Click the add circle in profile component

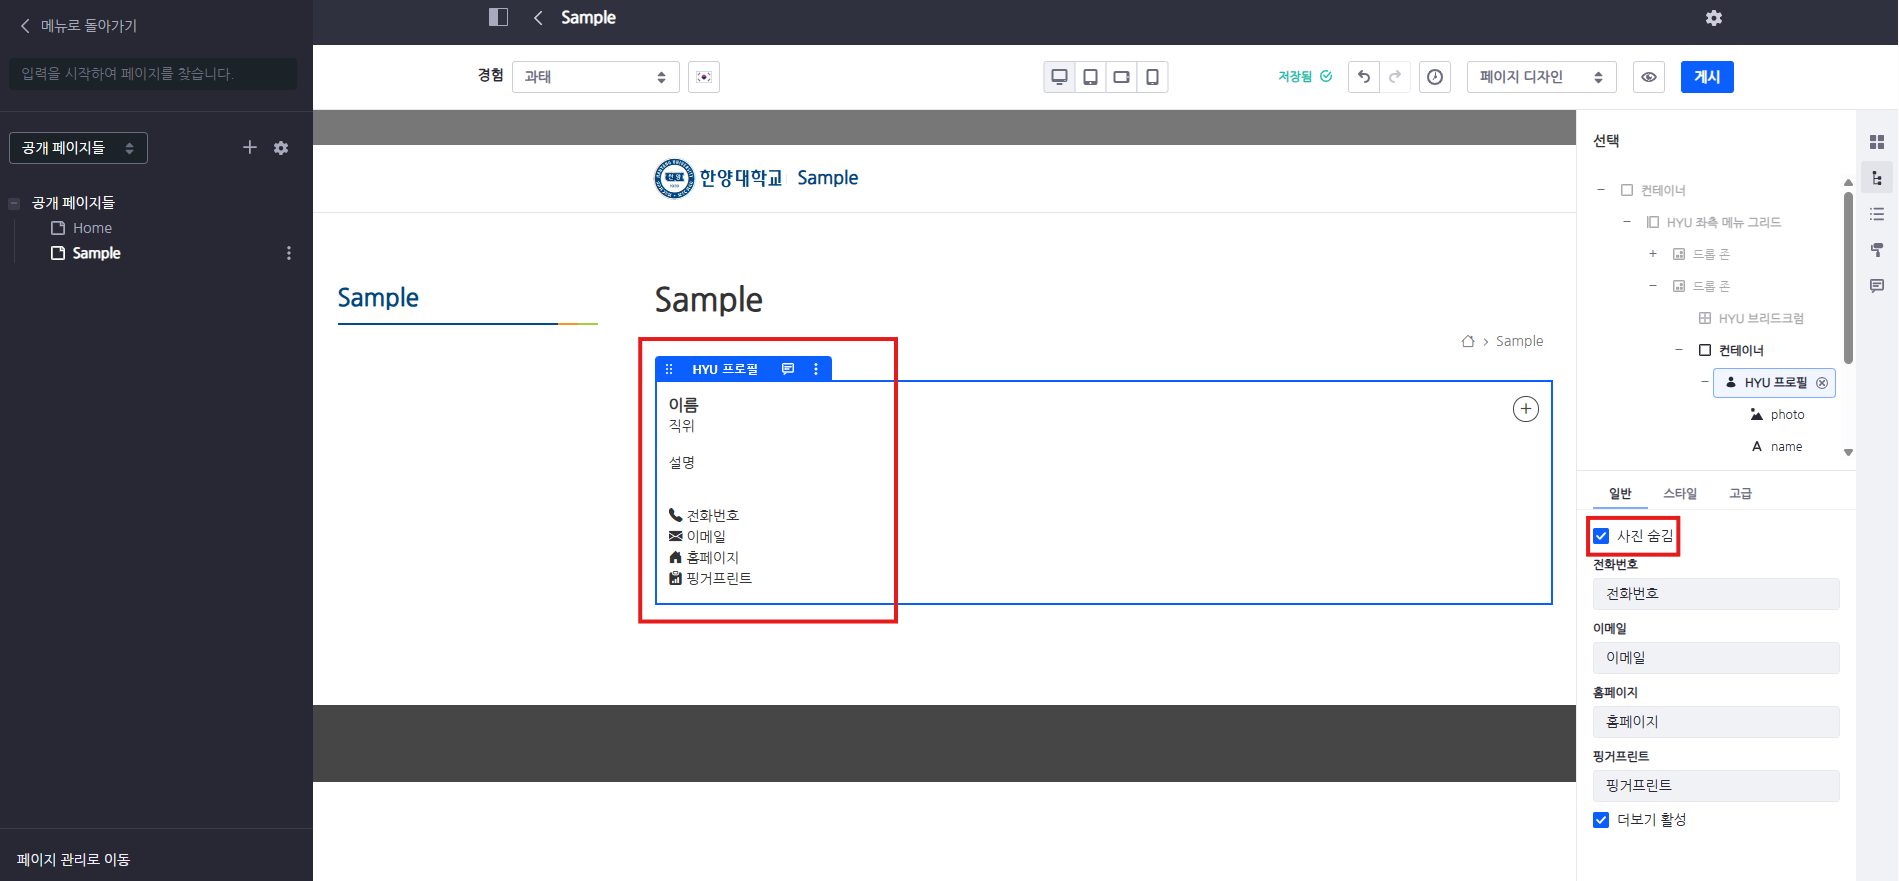[x=1525, y=409]
